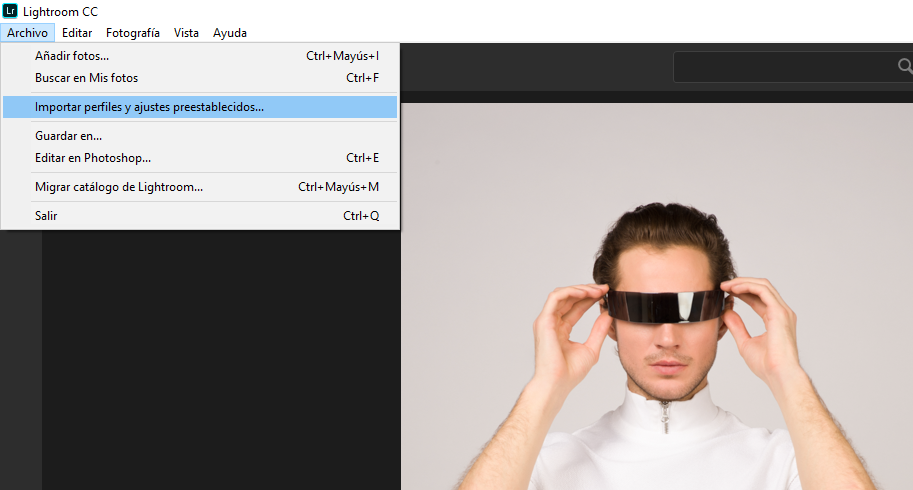Screen dimensions: 913x490
Task: Open the Editar menu
Action: pyautogui.click(x=77, y=33)
